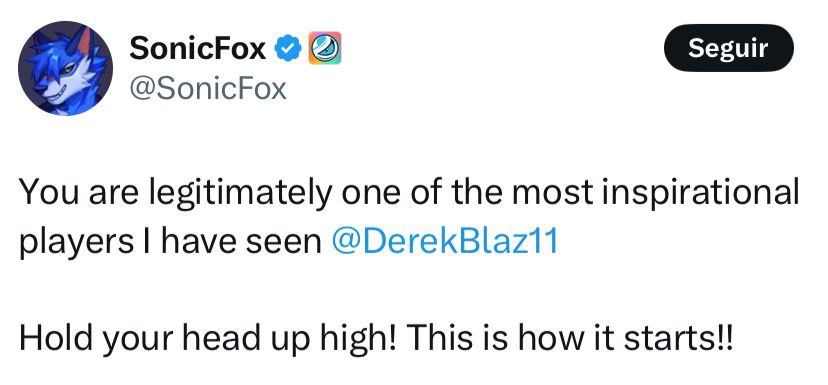The image size is (828, 385).
Task: Open the affiliate badge next to SonicFox
Action: (325, 48)
